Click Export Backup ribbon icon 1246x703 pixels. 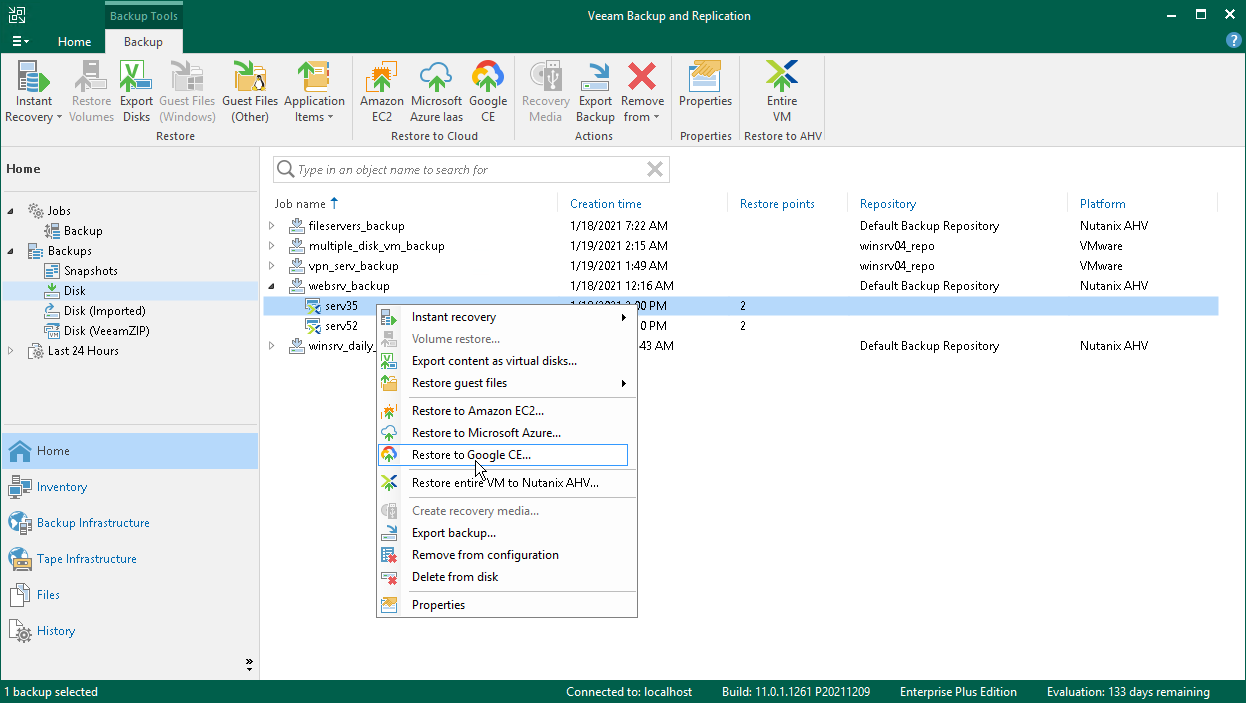coord(595,91)
